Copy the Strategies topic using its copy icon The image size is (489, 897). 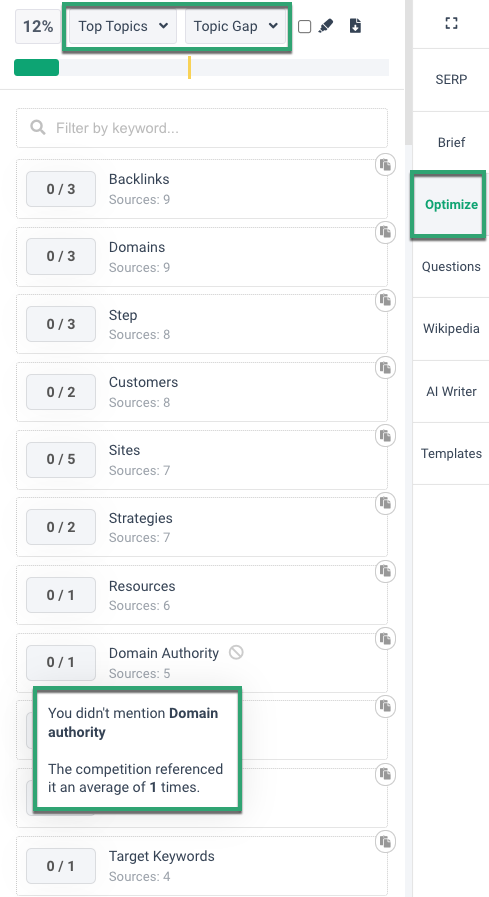(x=385, y=503)
